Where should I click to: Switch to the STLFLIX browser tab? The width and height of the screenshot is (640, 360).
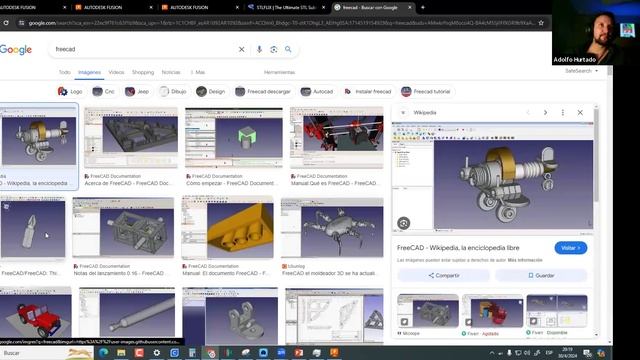point(286,7)
